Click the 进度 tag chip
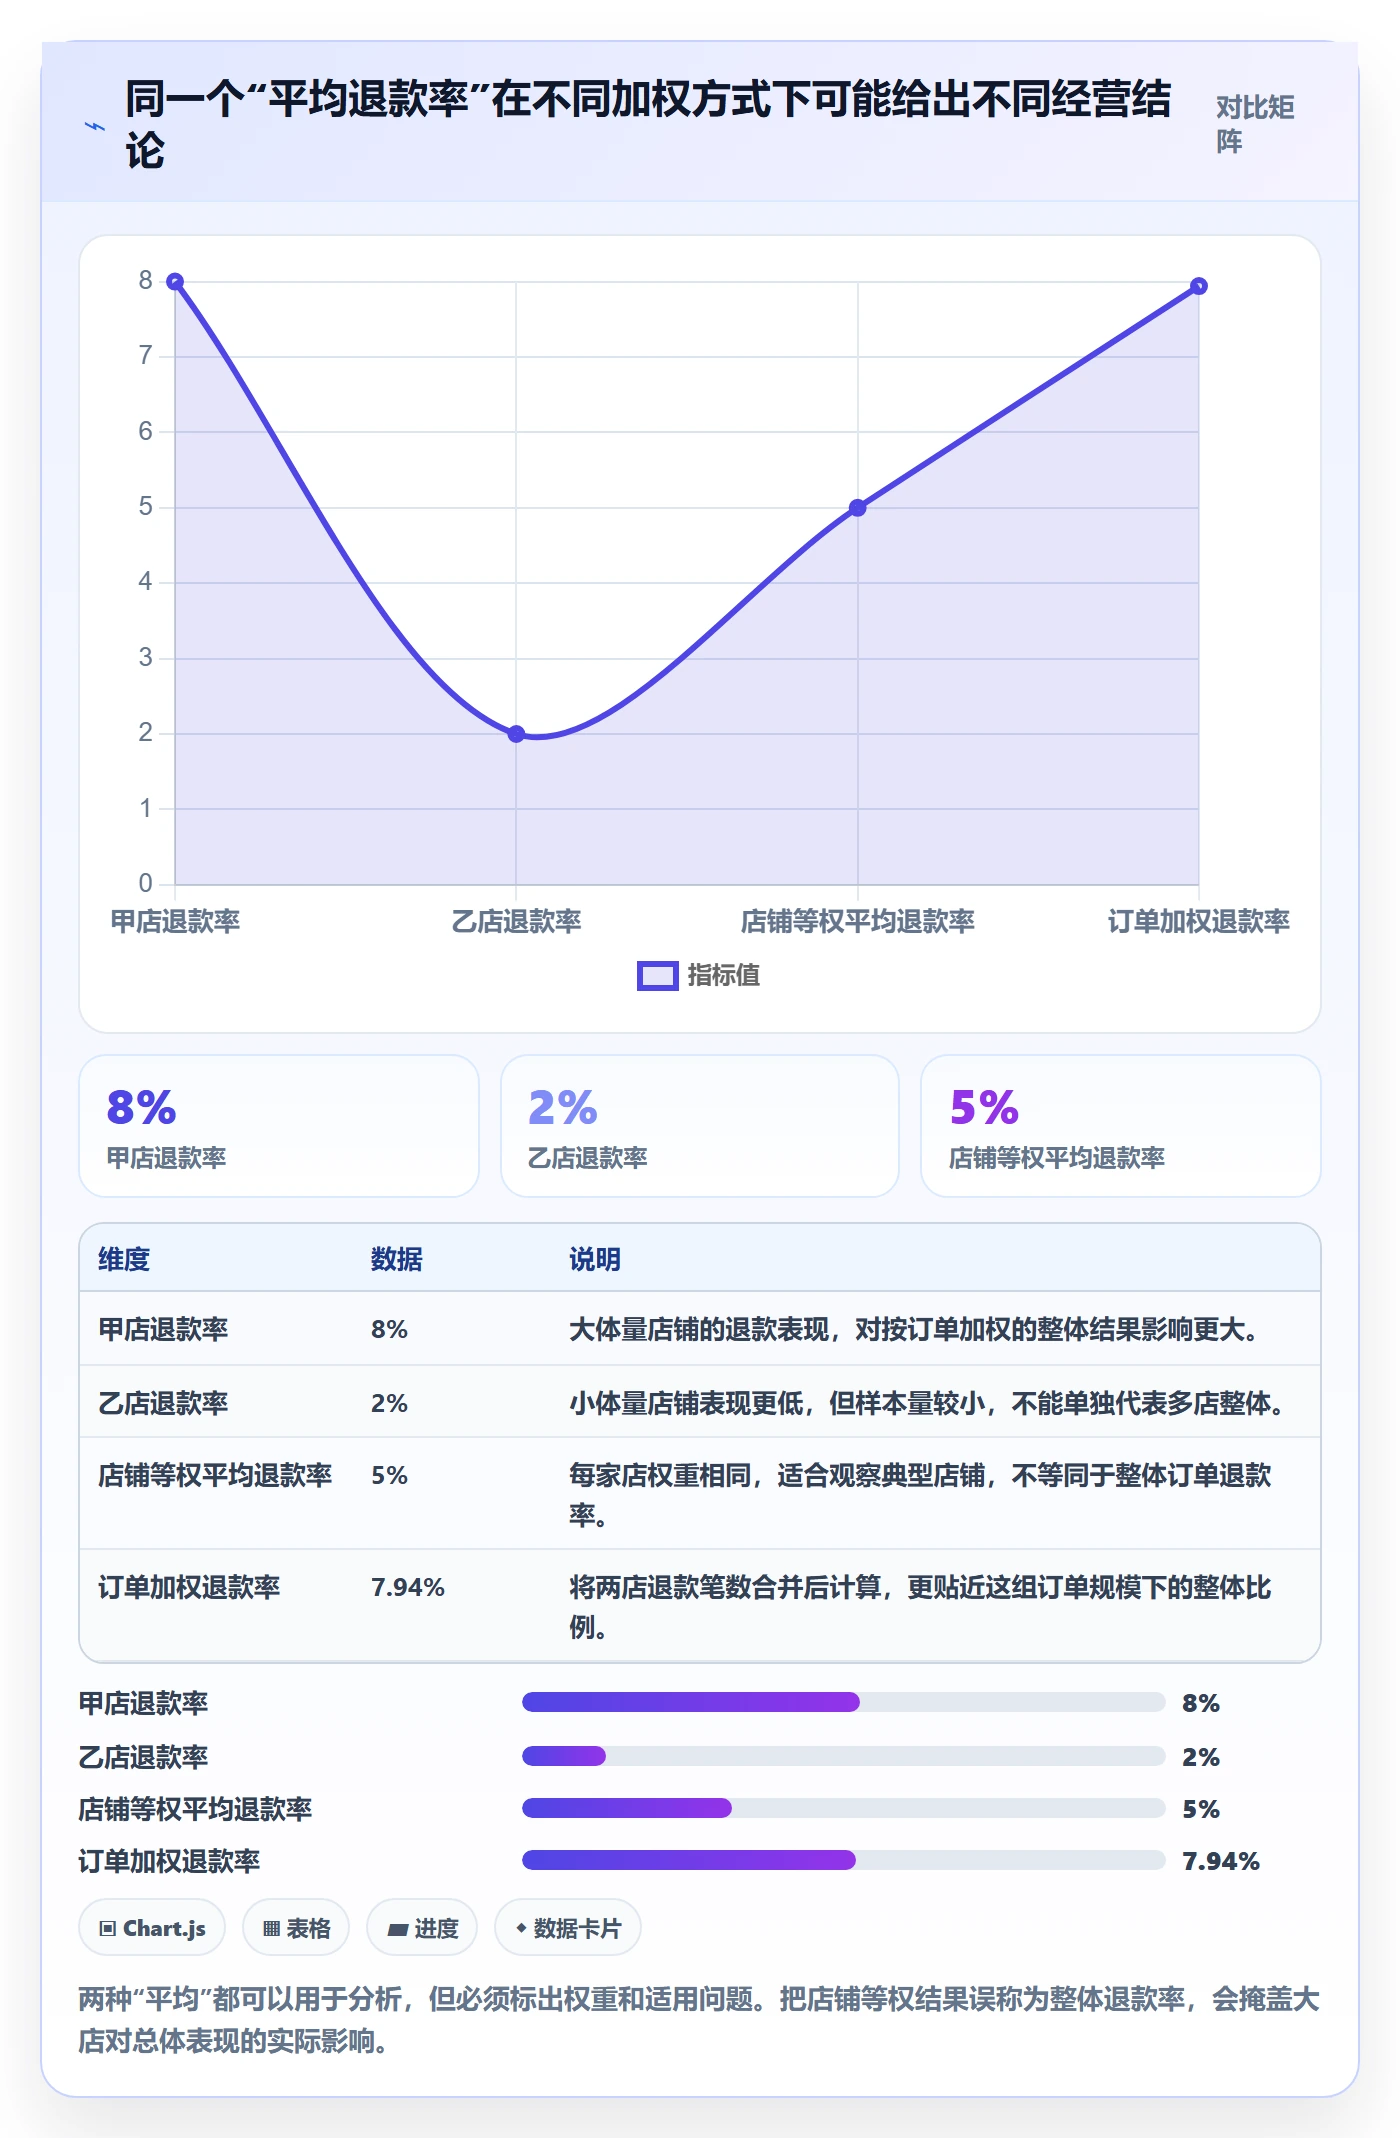 (x=422, y=1928)
